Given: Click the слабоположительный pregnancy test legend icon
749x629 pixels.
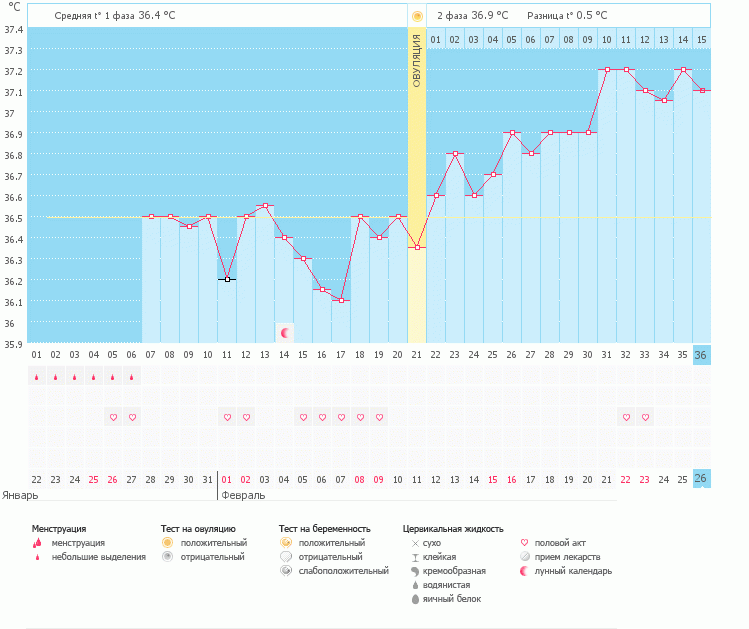Looking at the screenshot, I should point(286,571).
